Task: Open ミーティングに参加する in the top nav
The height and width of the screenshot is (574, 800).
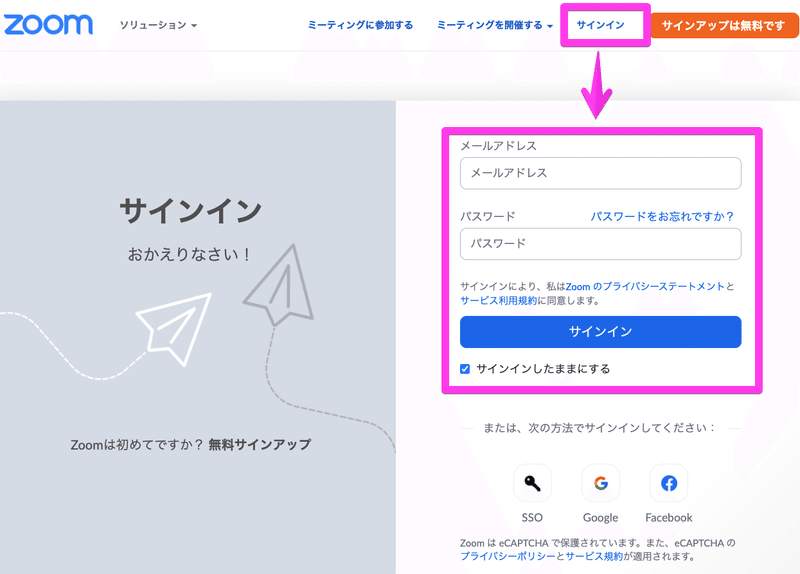Action: click(360, 25)
